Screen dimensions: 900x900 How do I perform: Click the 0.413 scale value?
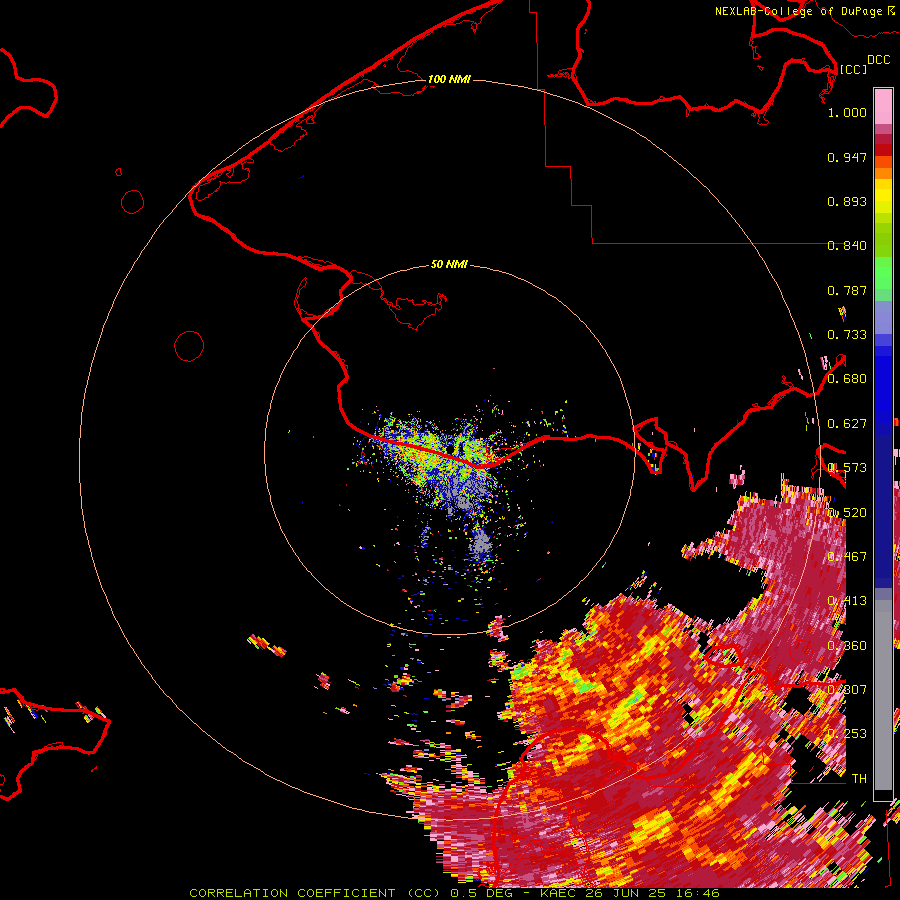click(847, 600)
